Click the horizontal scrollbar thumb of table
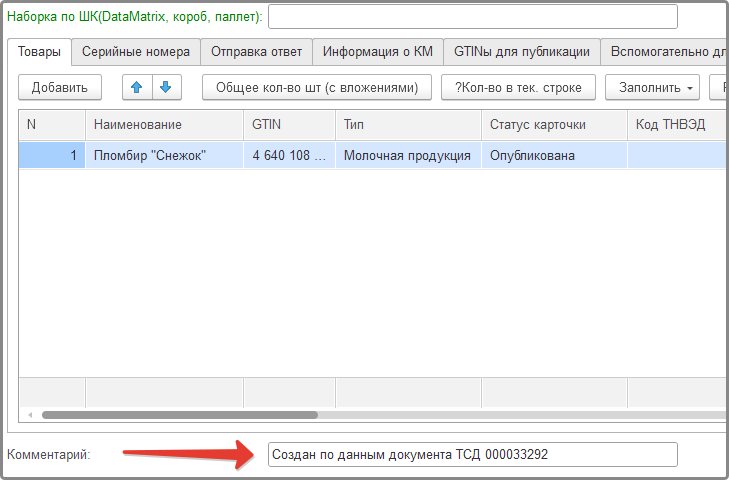729x480 pixels. tap(180, 415)
